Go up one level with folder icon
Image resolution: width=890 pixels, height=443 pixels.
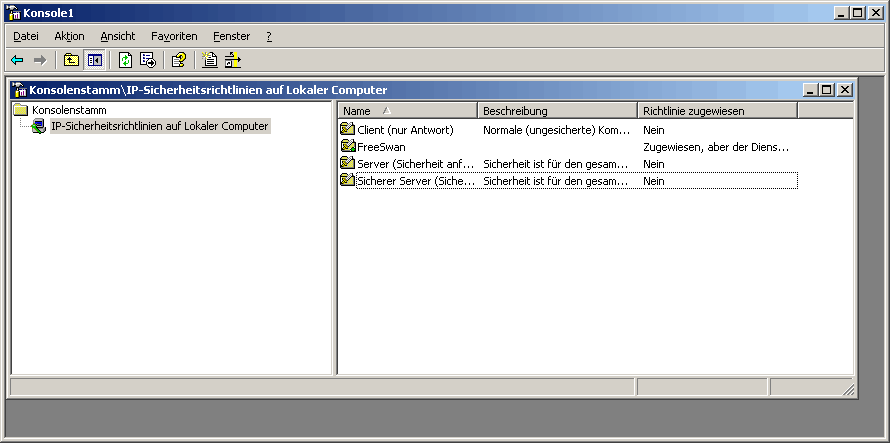[x=71, y=60]
